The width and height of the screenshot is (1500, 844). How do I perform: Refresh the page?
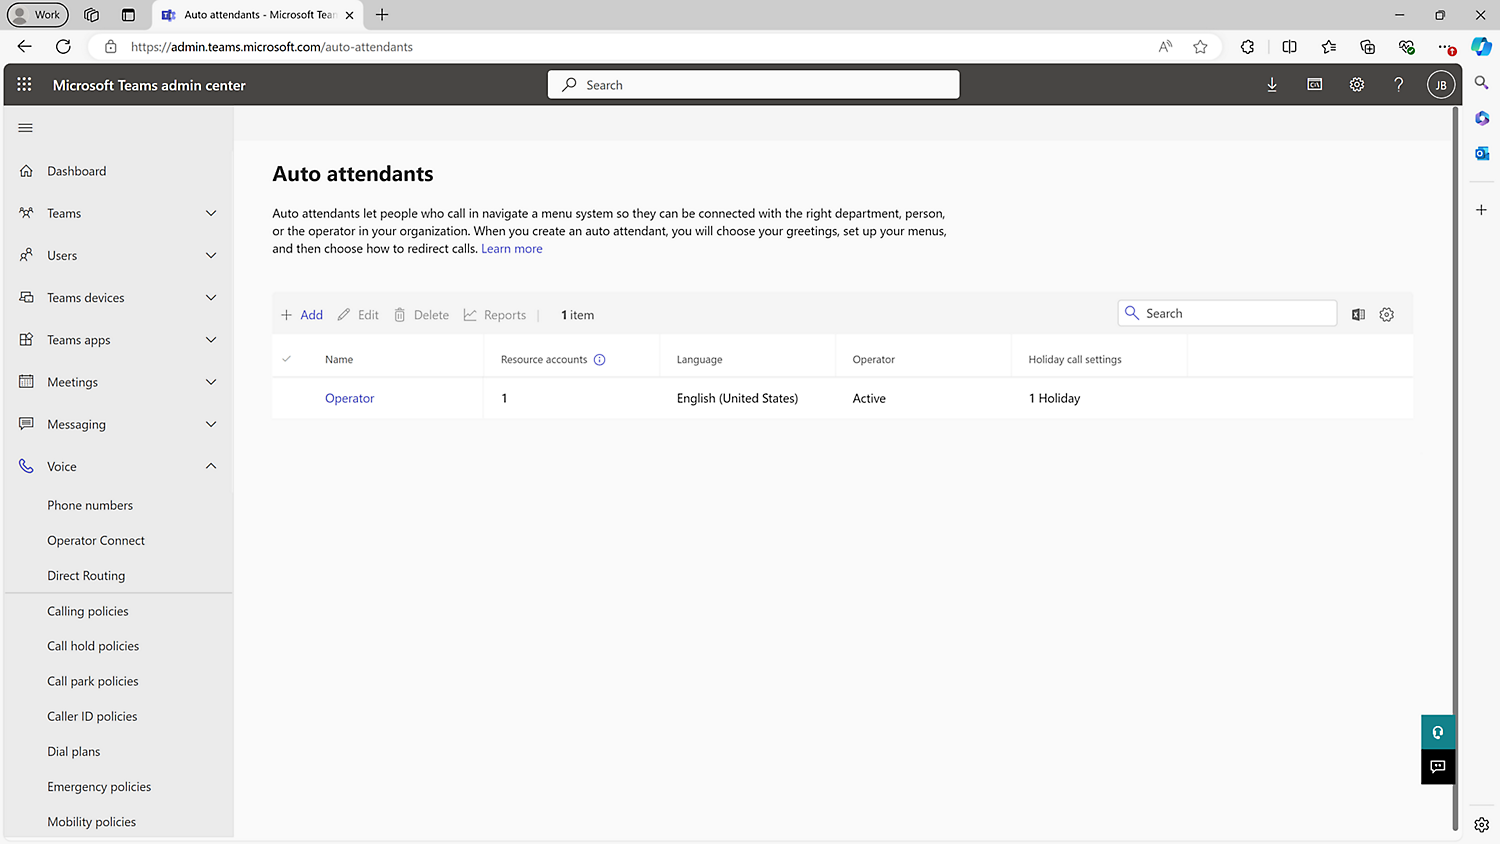pos(63,47)
